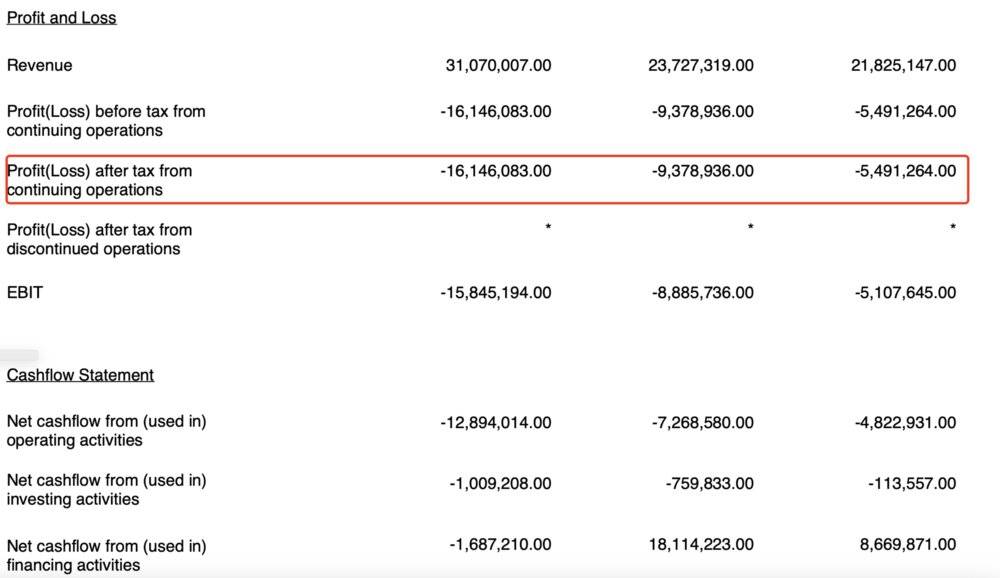Select the financing cashflow value 18,114,223.00
This screenshot has width=1000, height=578.
[x=701, y=545]
